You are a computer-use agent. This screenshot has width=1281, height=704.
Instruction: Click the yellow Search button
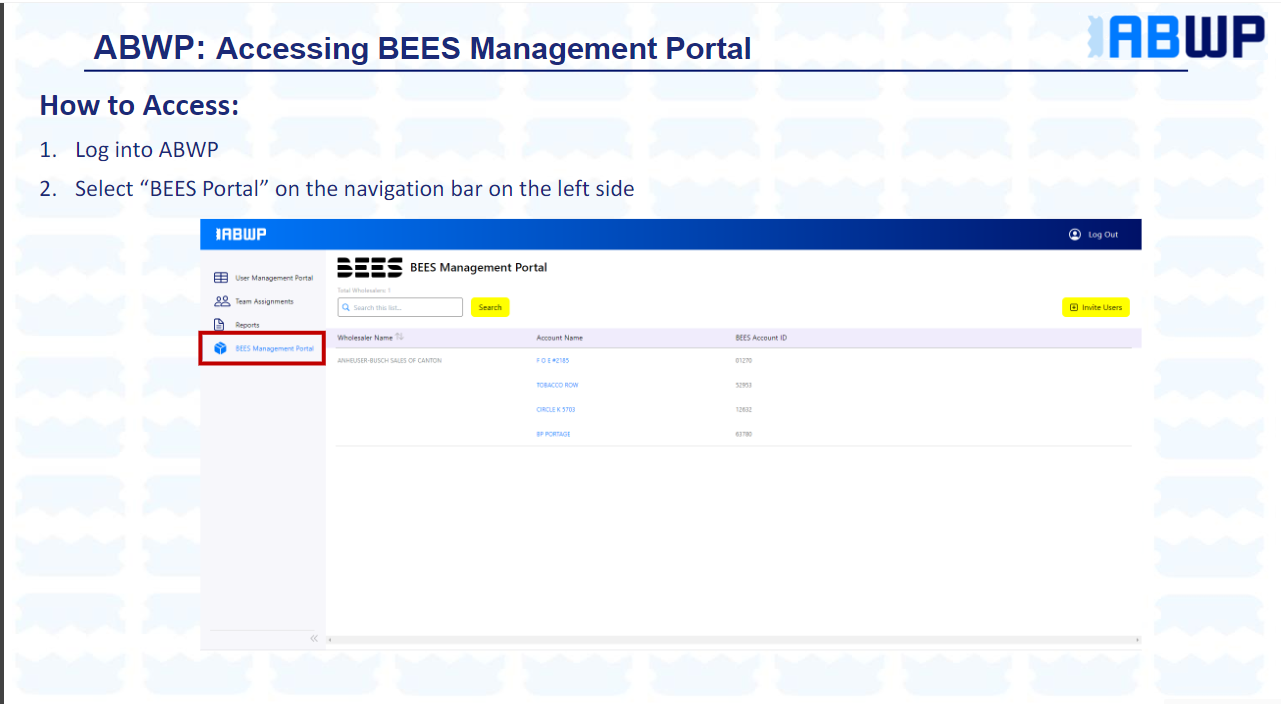coord(490,307)
